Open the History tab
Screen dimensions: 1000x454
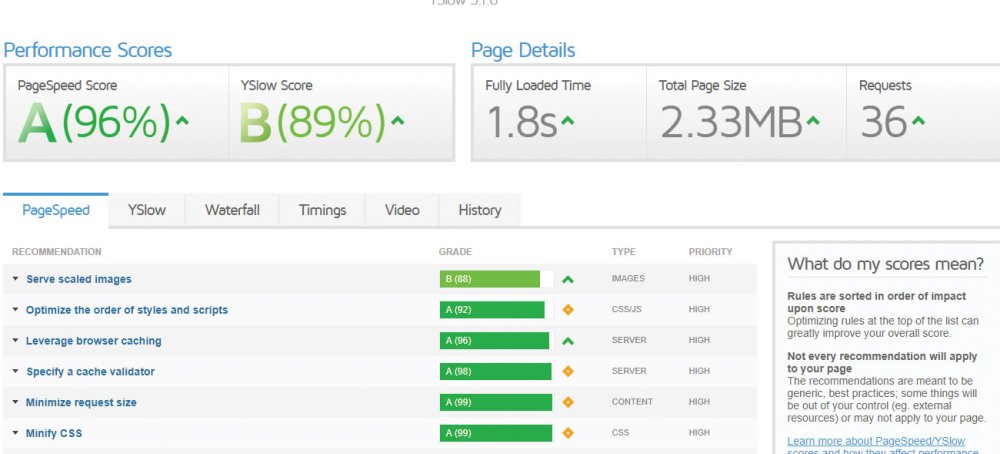click(x=480, y=210)
